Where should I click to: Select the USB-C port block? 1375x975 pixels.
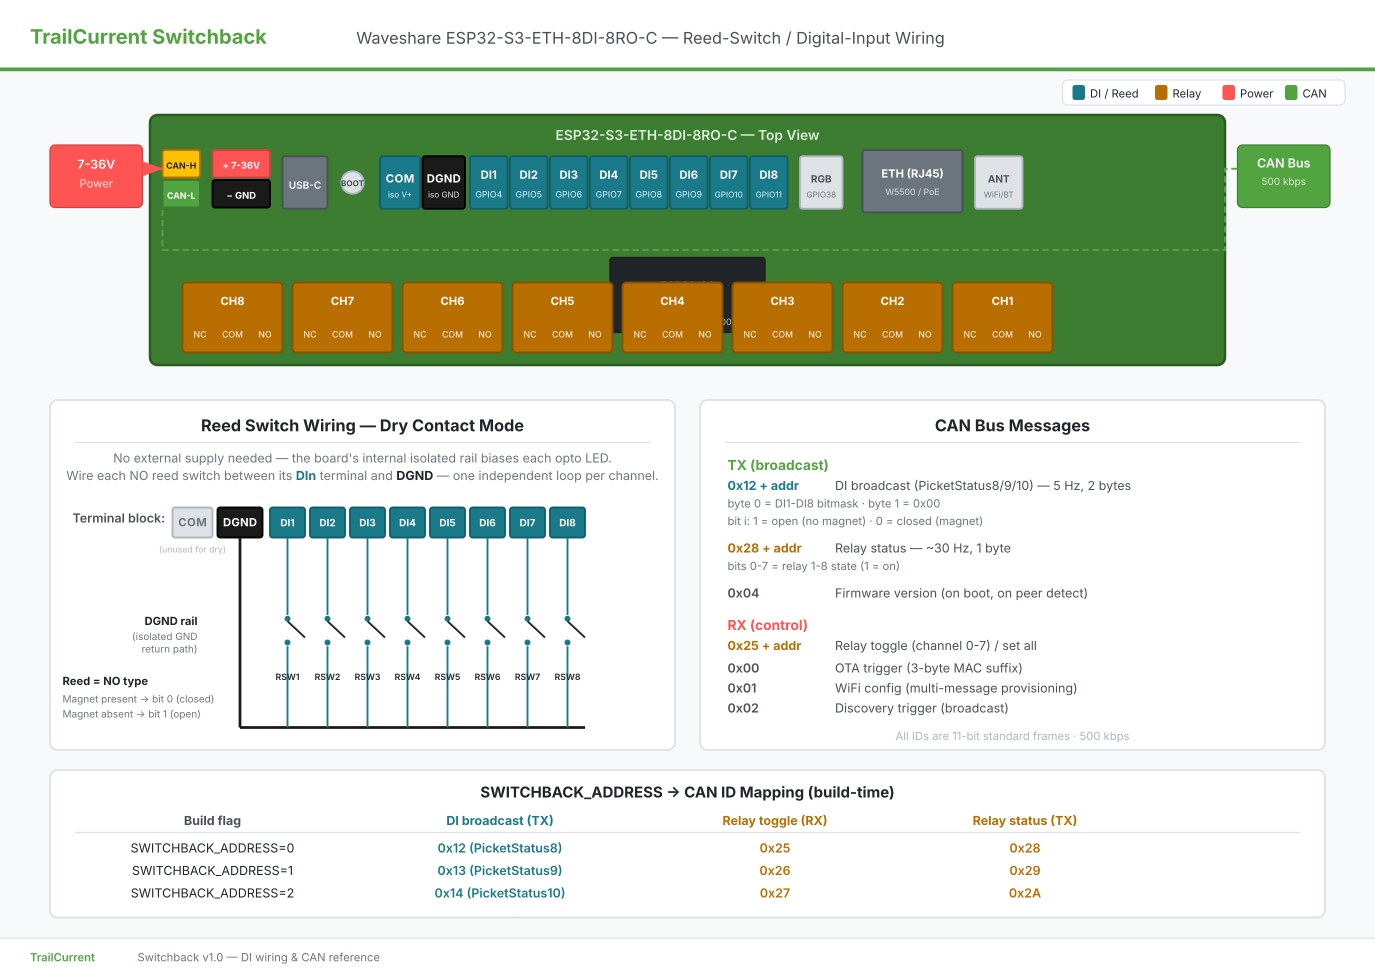pos(305,182)
